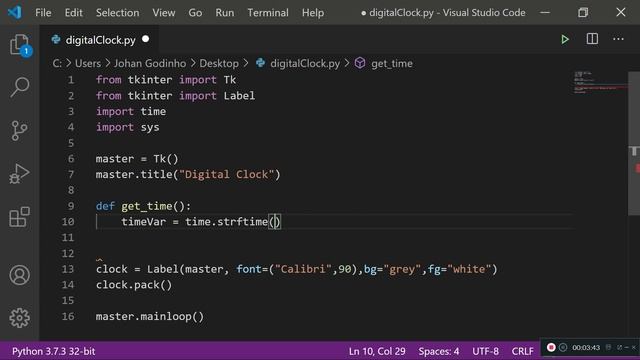This screenshot has height=360, width=640.
Task: Click "master = Tk()" on line 6
Action: pos(137,159)
